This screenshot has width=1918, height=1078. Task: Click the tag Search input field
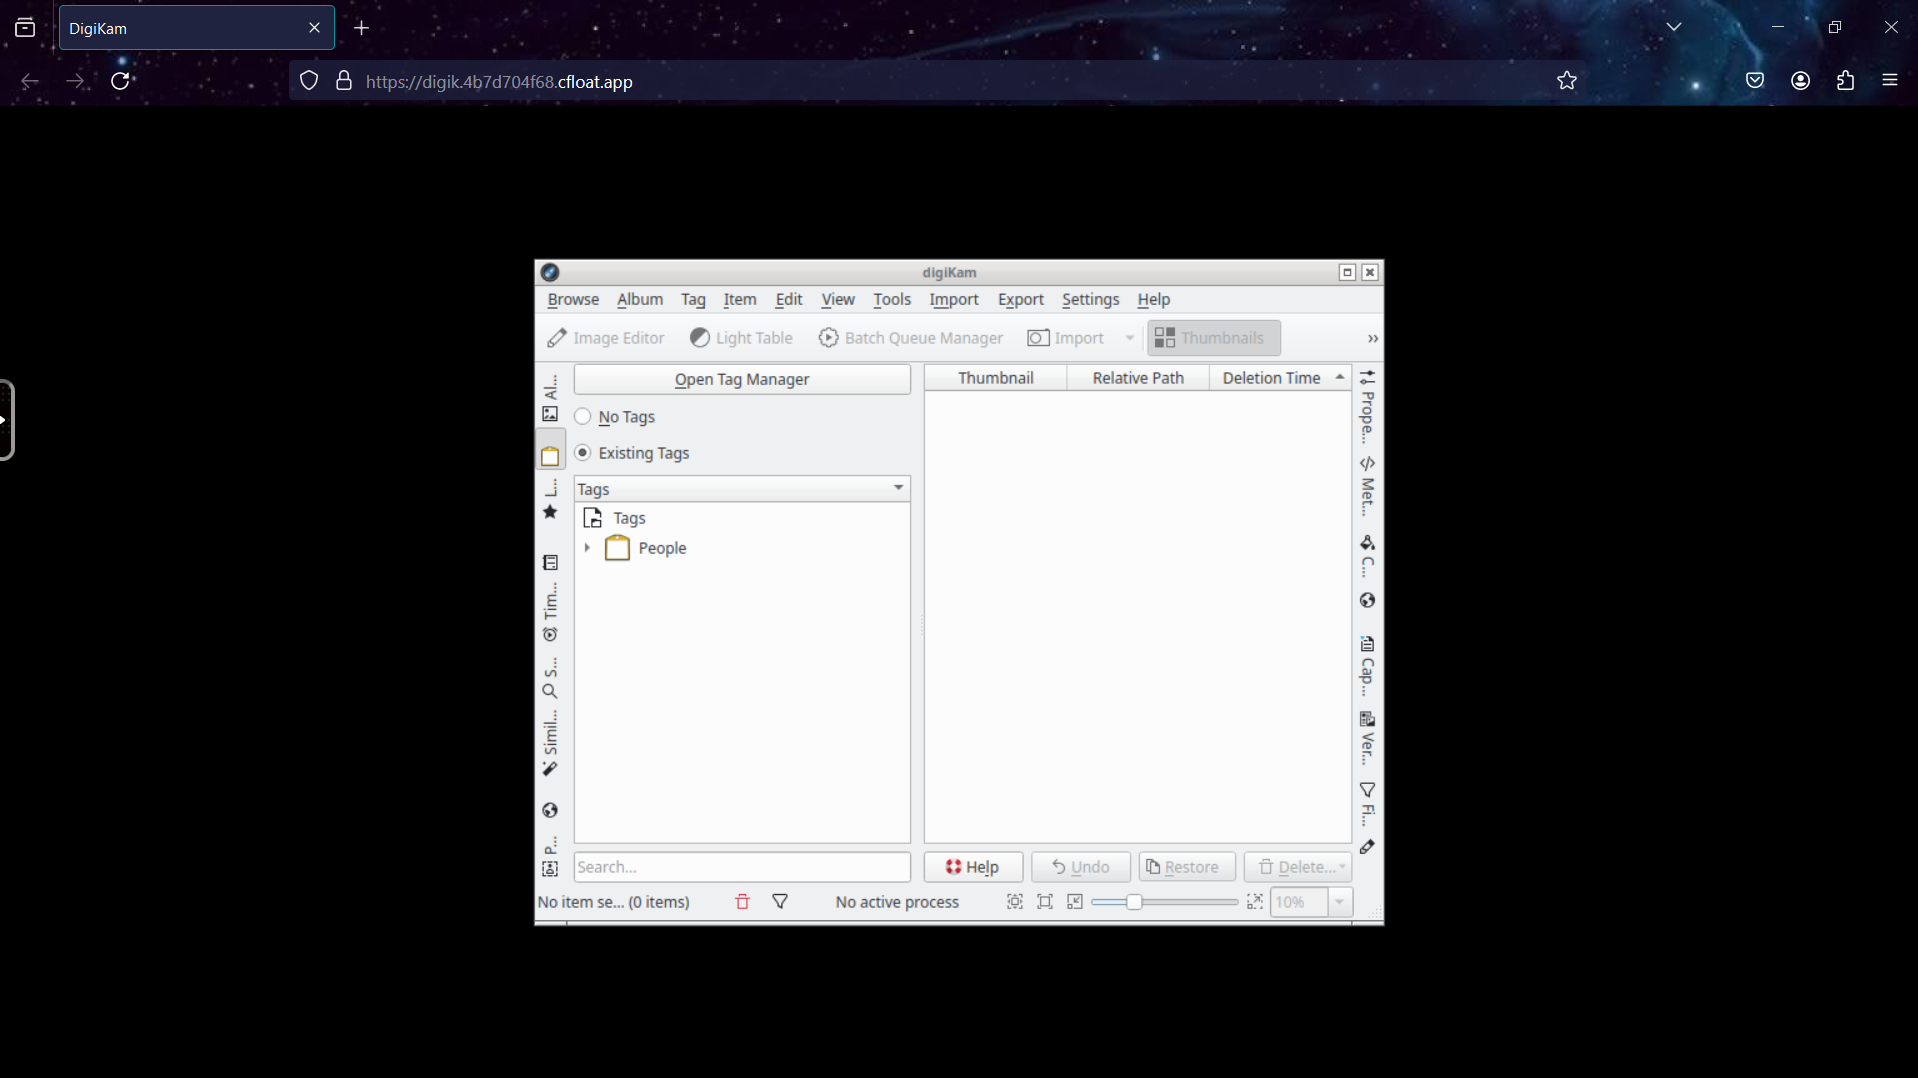[742, 867]
